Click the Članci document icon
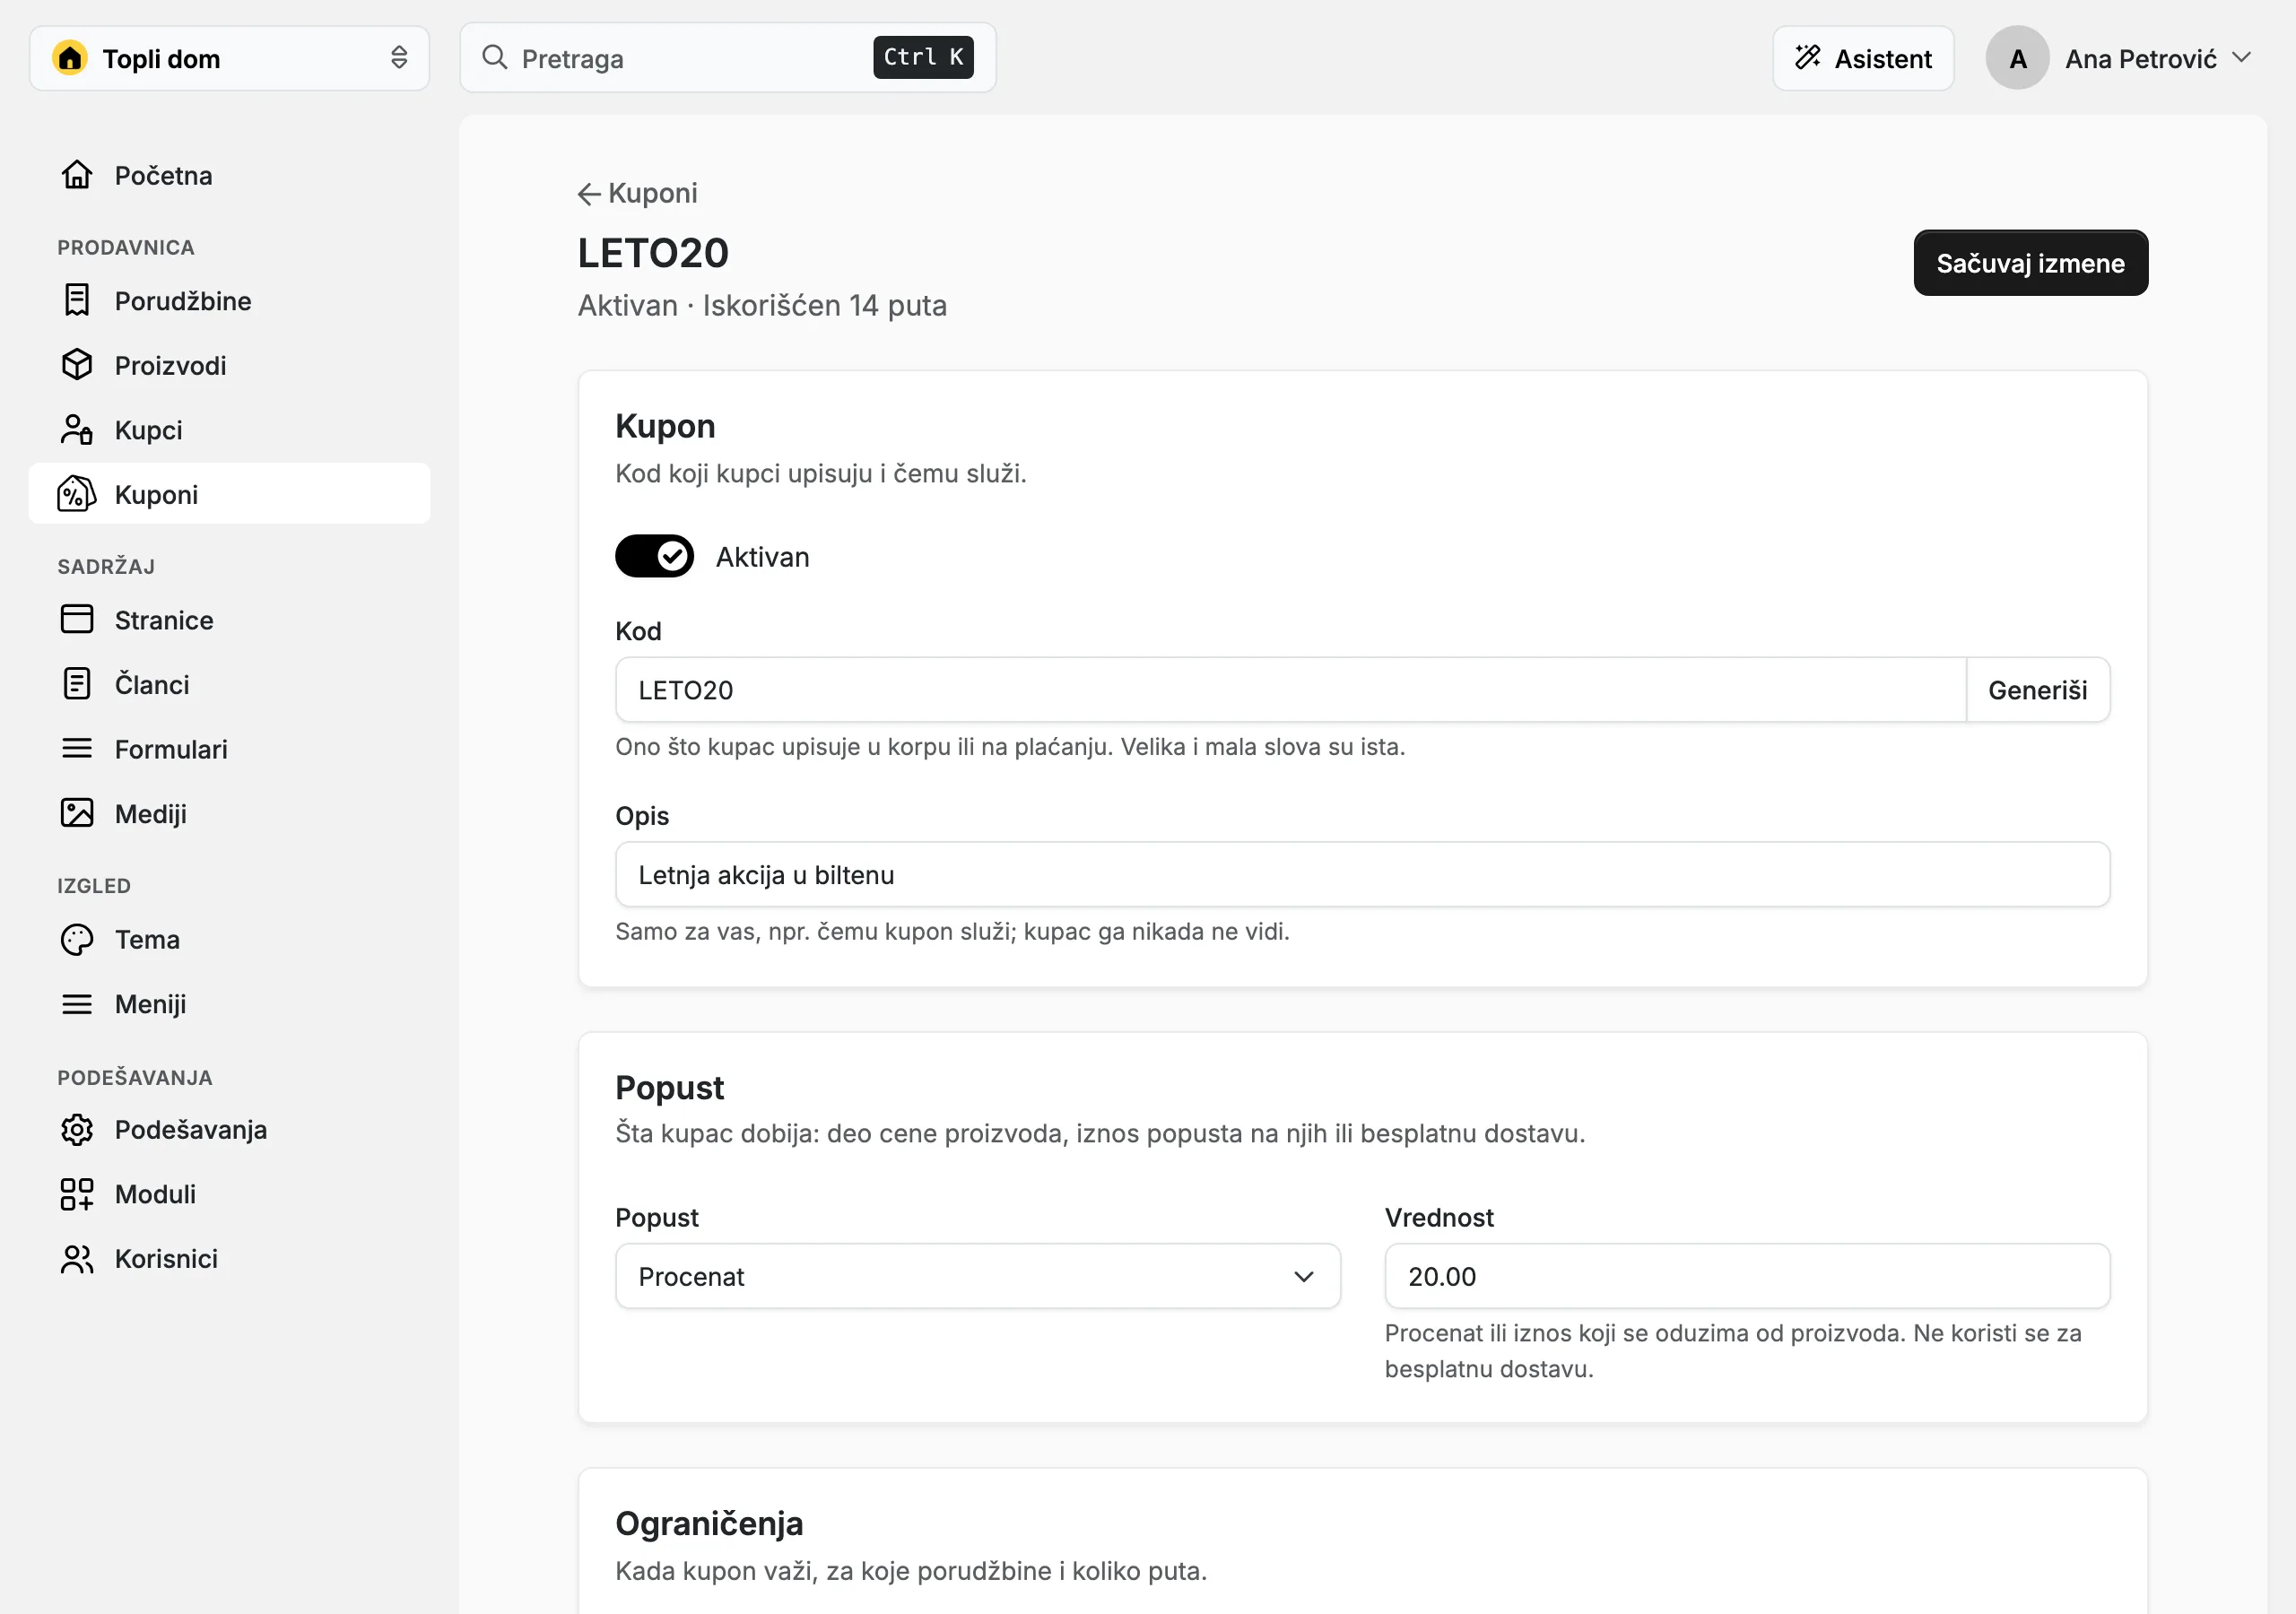Viewport: 2296px width, 1614px height. [77, 684]
